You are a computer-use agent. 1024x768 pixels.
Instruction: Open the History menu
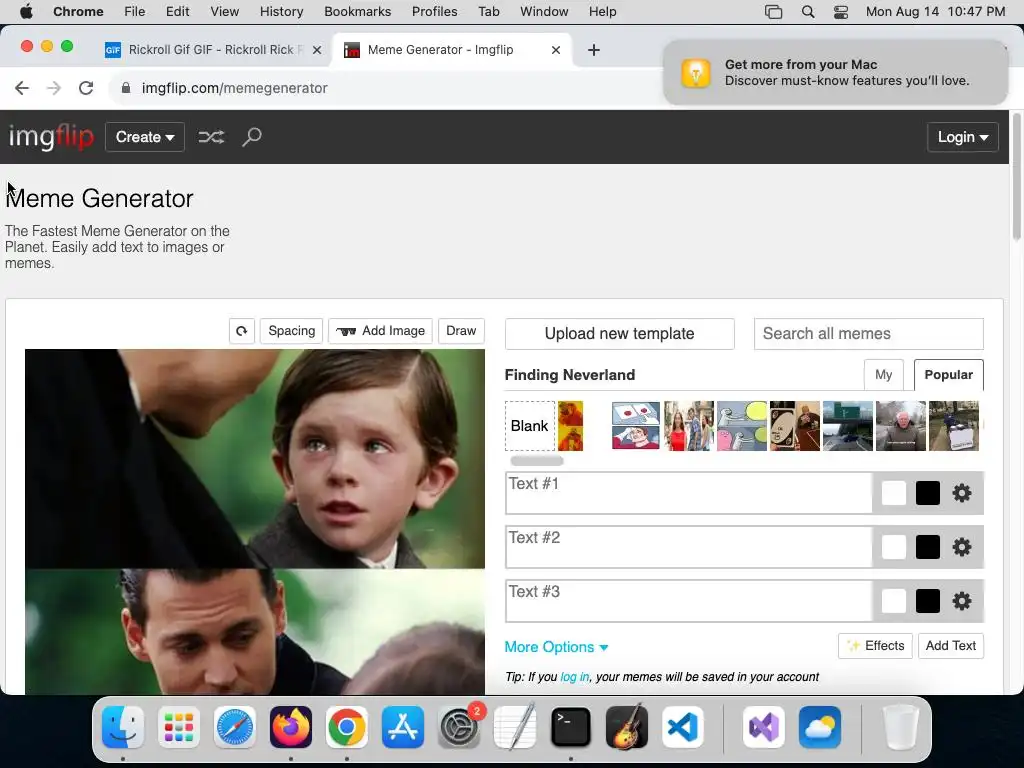pos(281,12)
